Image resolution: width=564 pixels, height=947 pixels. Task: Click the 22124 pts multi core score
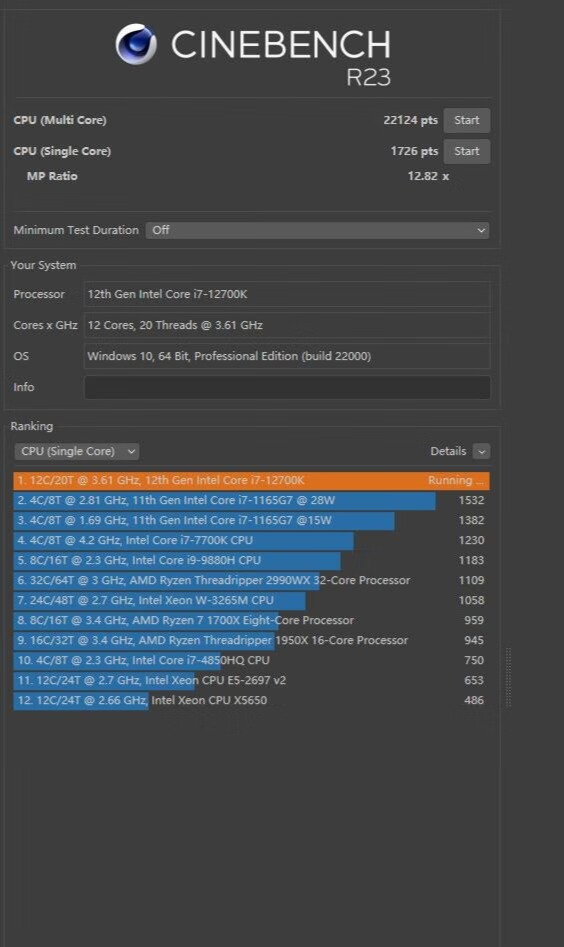[x=410, y=120]
